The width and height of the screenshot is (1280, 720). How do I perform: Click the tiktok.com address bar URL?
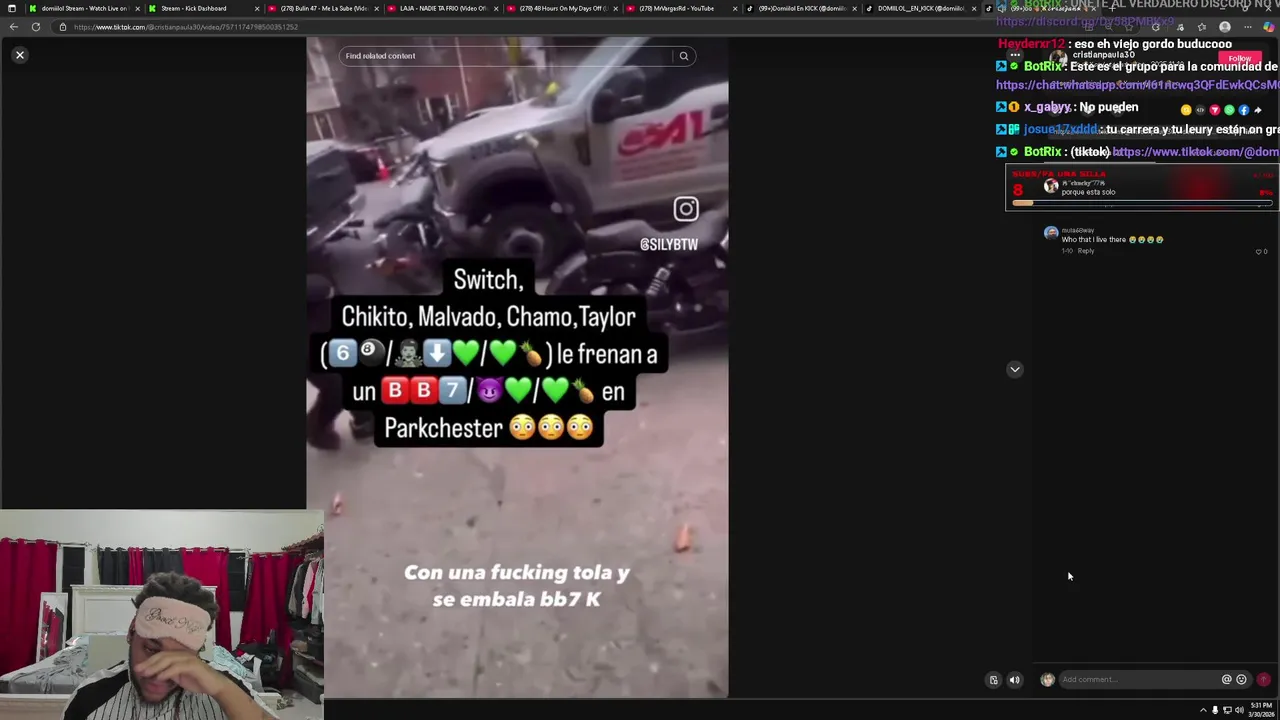point(186,27)
